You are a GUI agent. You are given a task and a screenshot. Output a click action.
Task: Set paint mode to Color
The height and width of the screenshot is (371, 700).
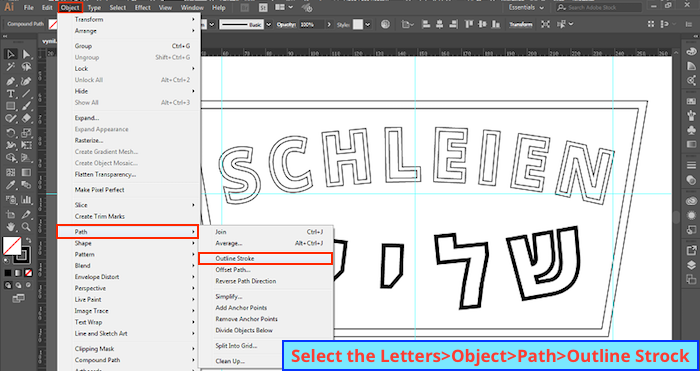[x=8, y=272]
